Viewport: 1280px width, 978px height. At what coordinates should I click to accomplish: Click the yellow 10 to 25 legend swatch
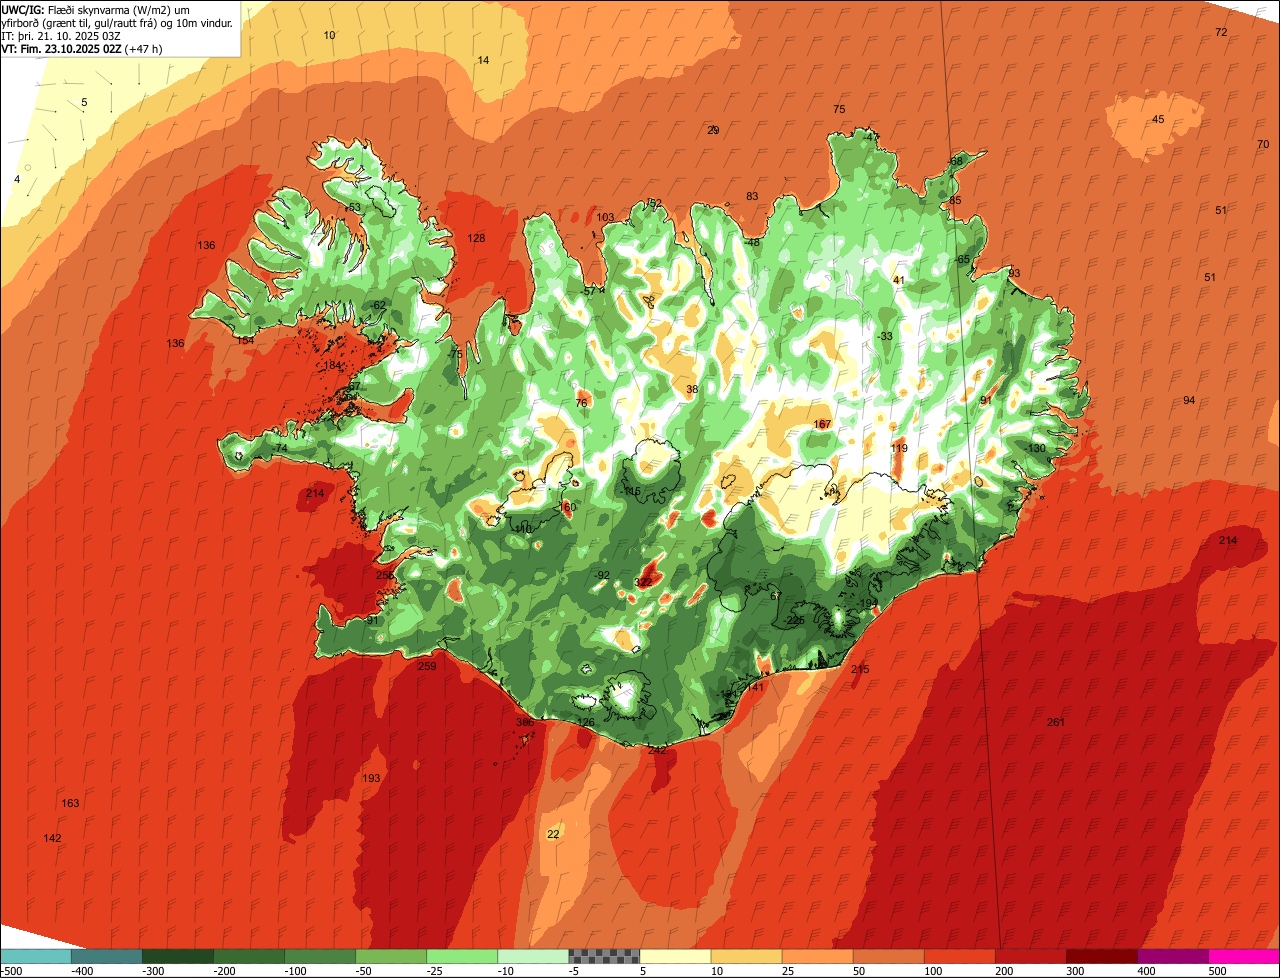(x=746, y=956)
